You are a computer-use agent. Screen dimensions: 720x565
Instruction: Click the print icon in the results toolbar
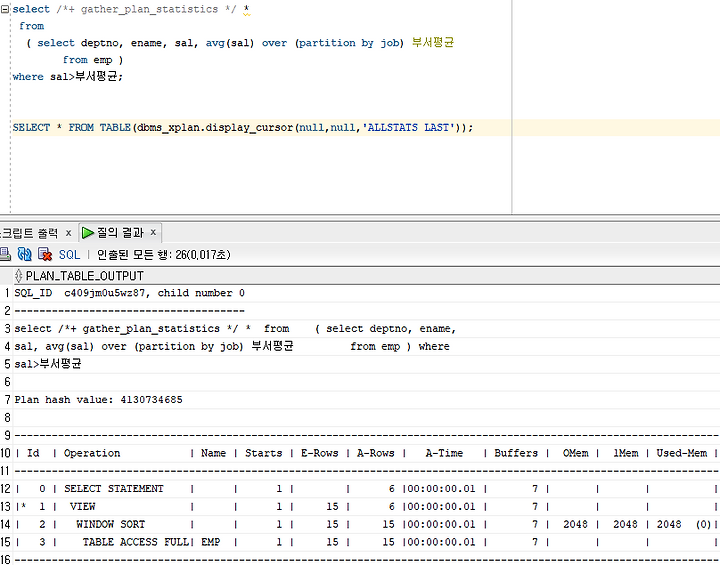pos(5,254)
